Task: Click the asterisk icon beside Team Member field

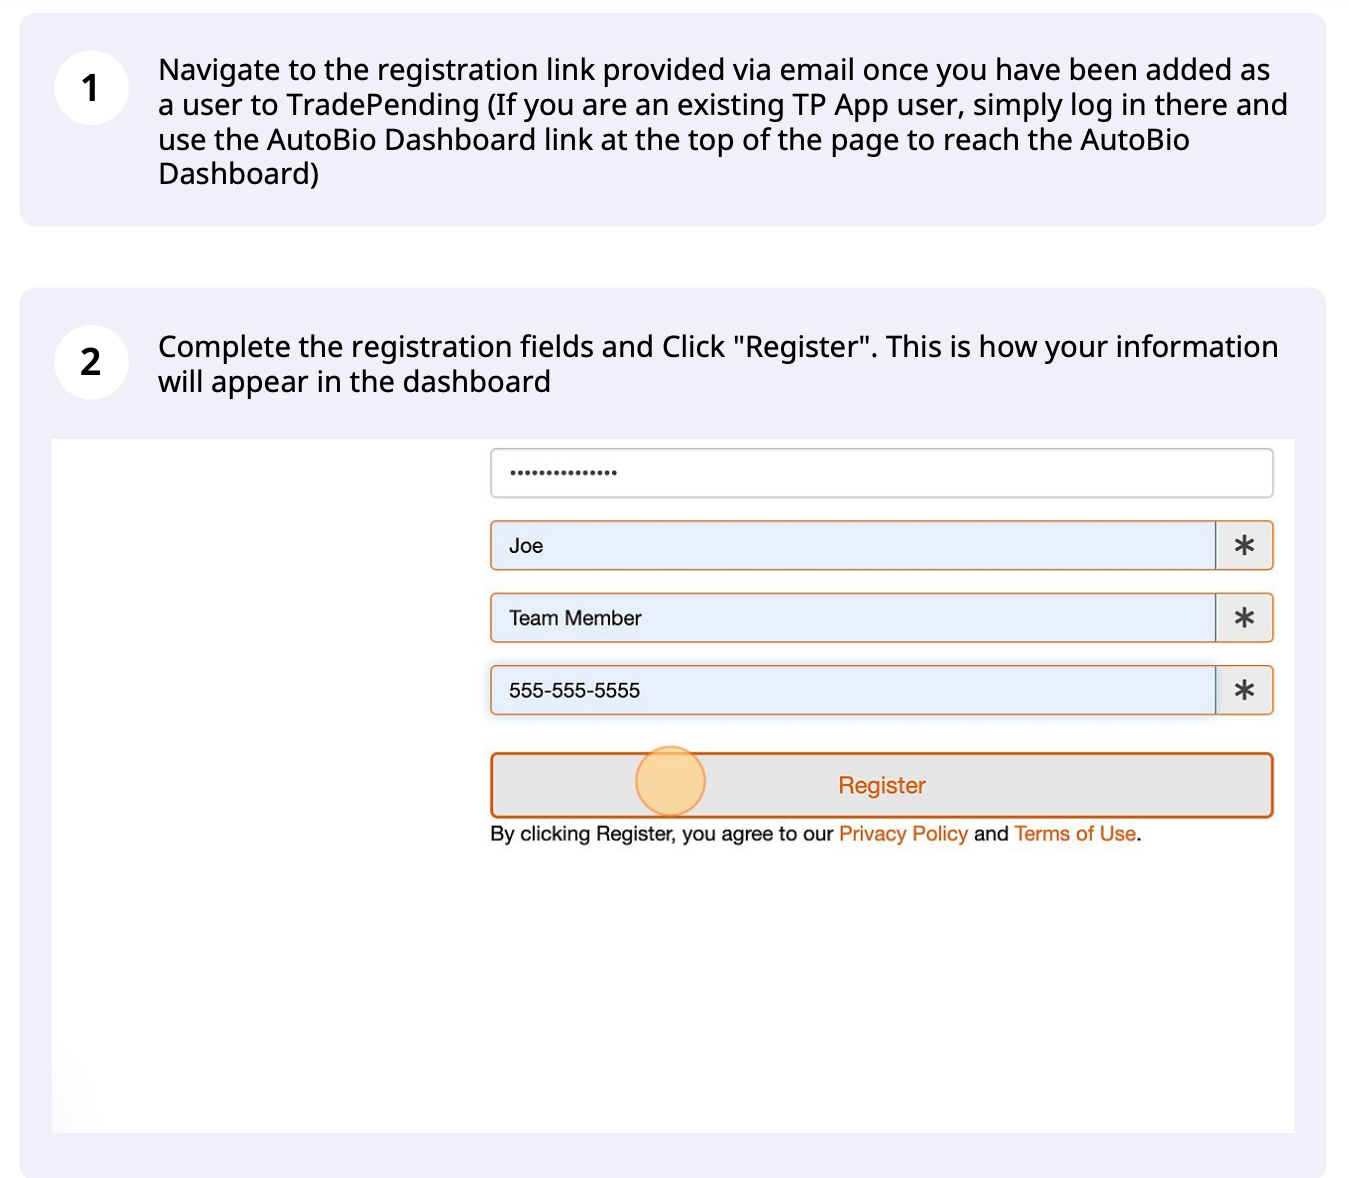Action: pos(1243,617)
